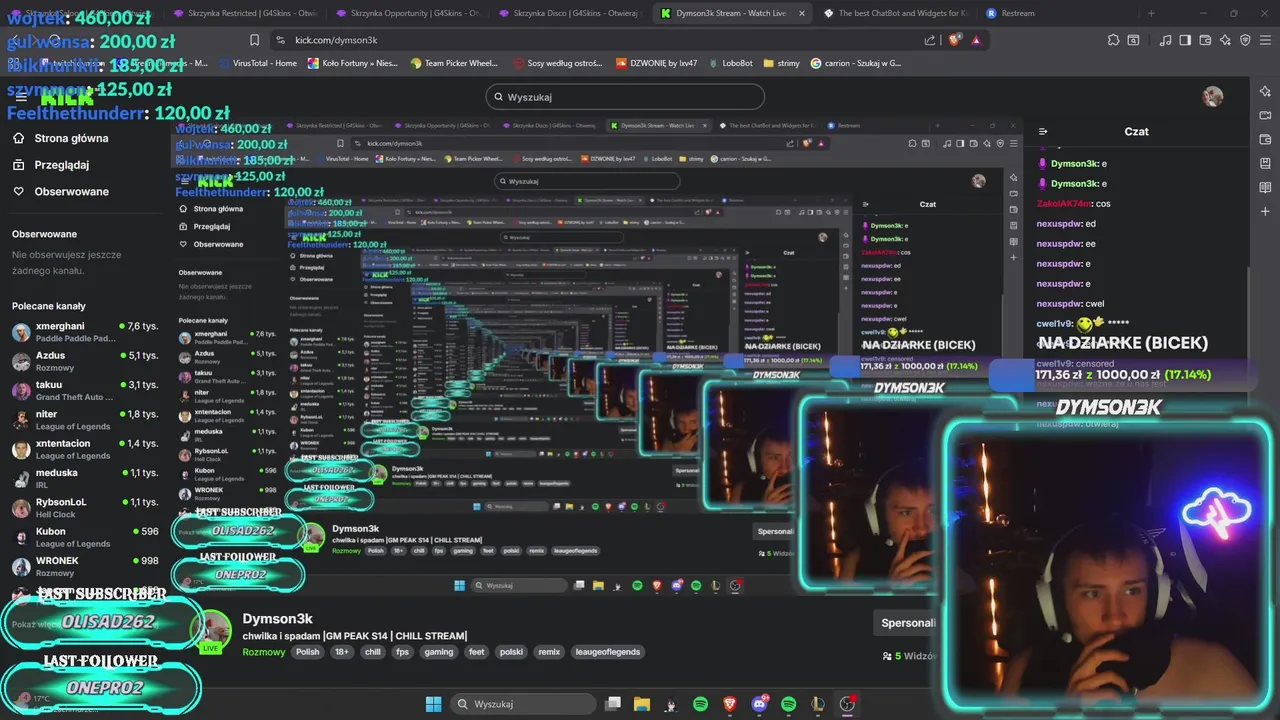Click the gaming stream tag
Image resolution: width=1280 pixels, height=720 pixels.
click(438, 652)
